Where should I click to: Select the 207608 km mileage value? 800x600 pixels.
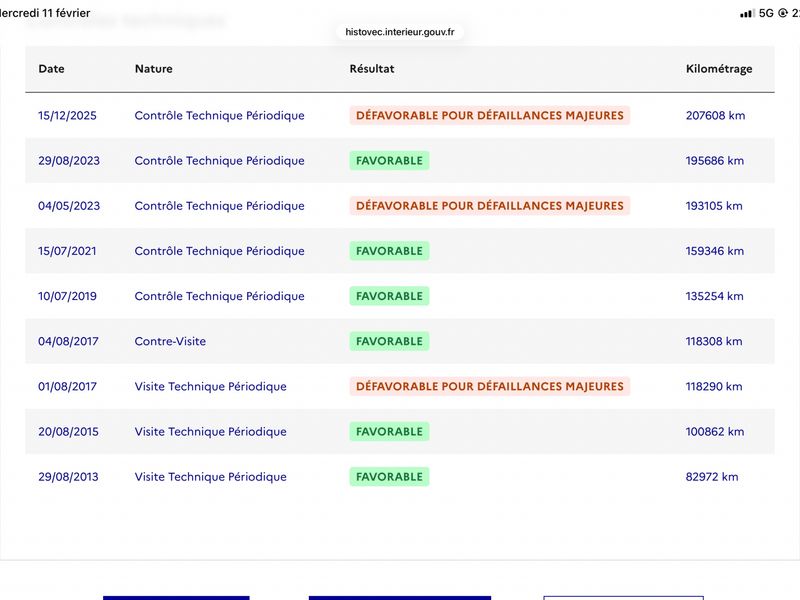715,116
